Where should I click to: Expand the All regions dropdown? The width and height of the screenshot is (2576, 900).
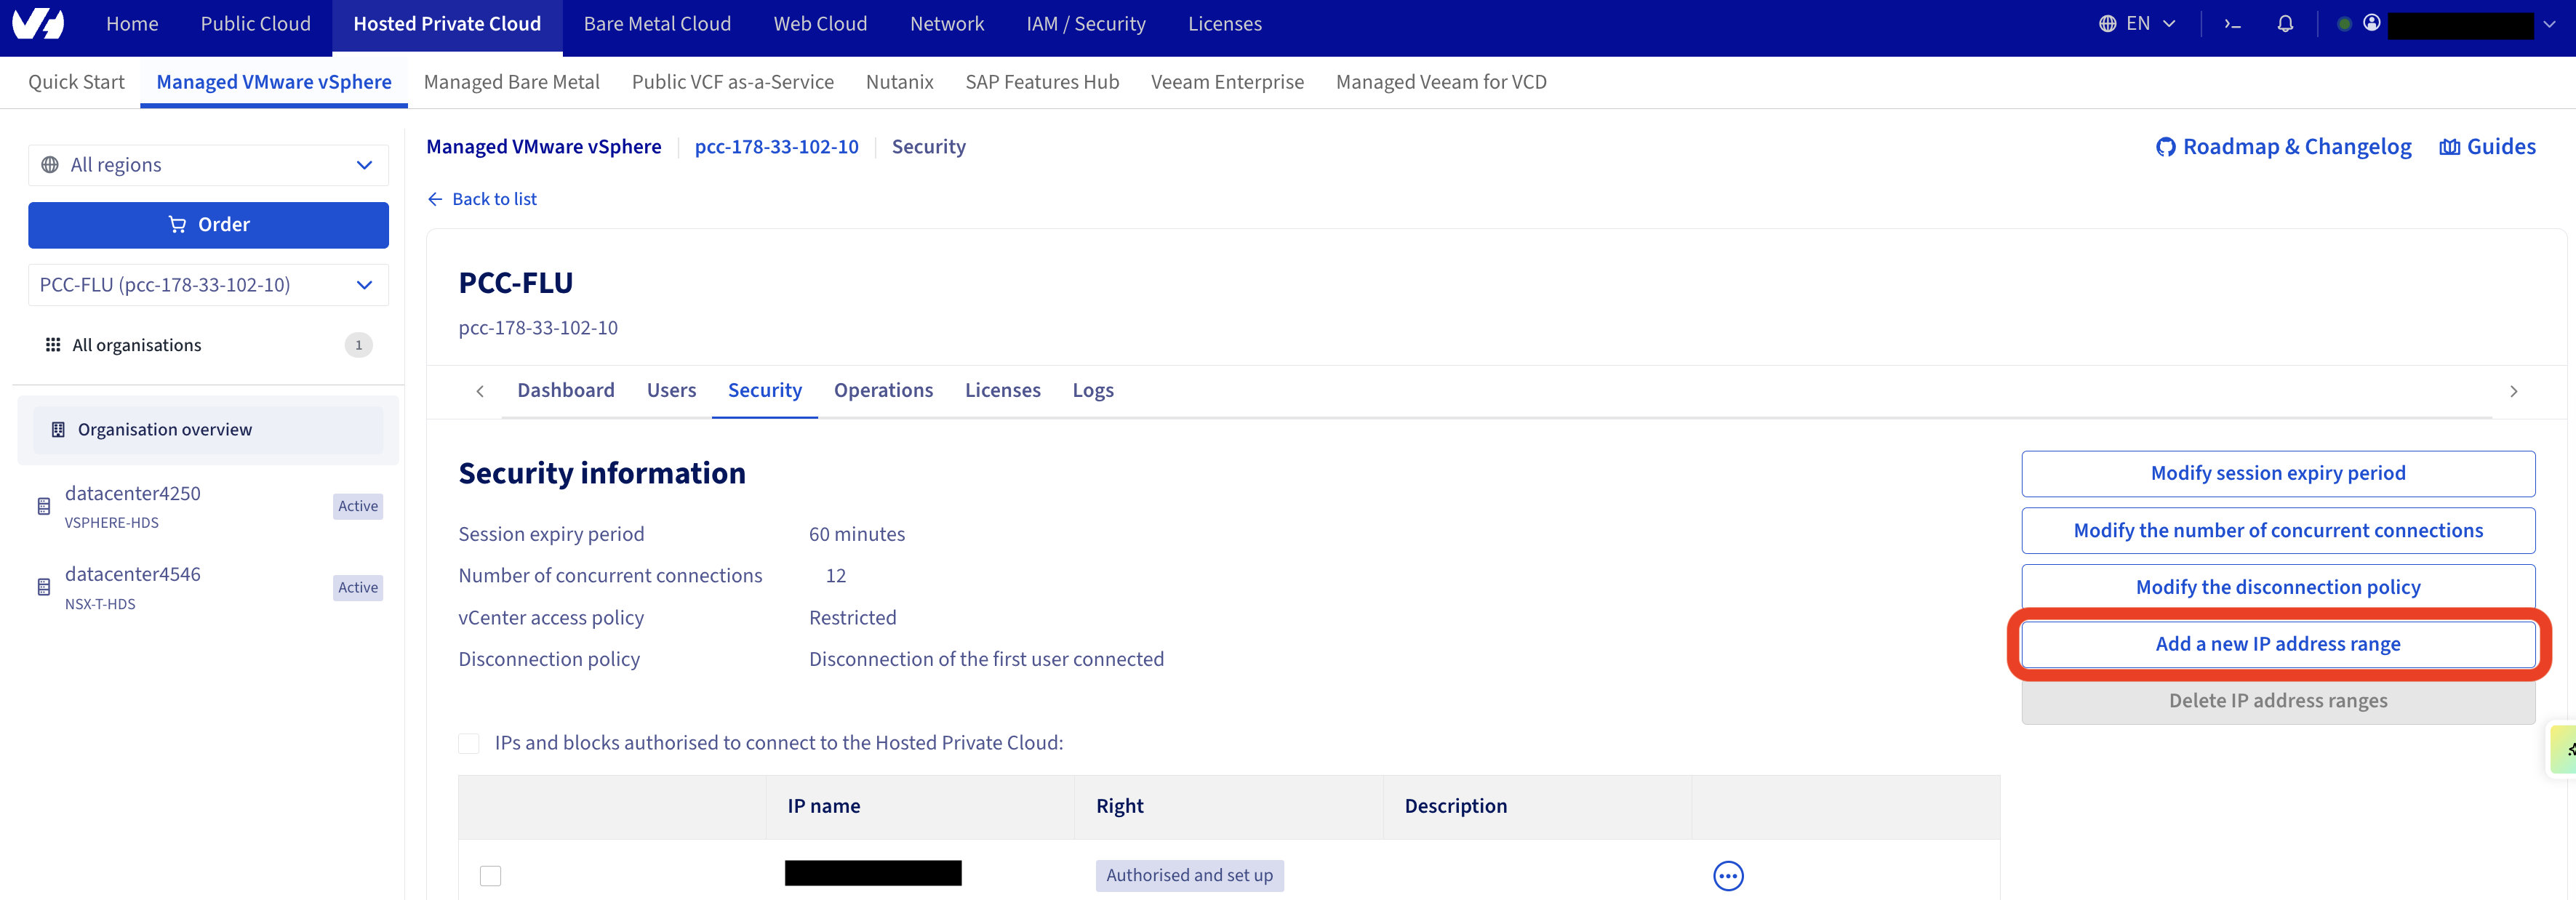(x=208, y=165)
